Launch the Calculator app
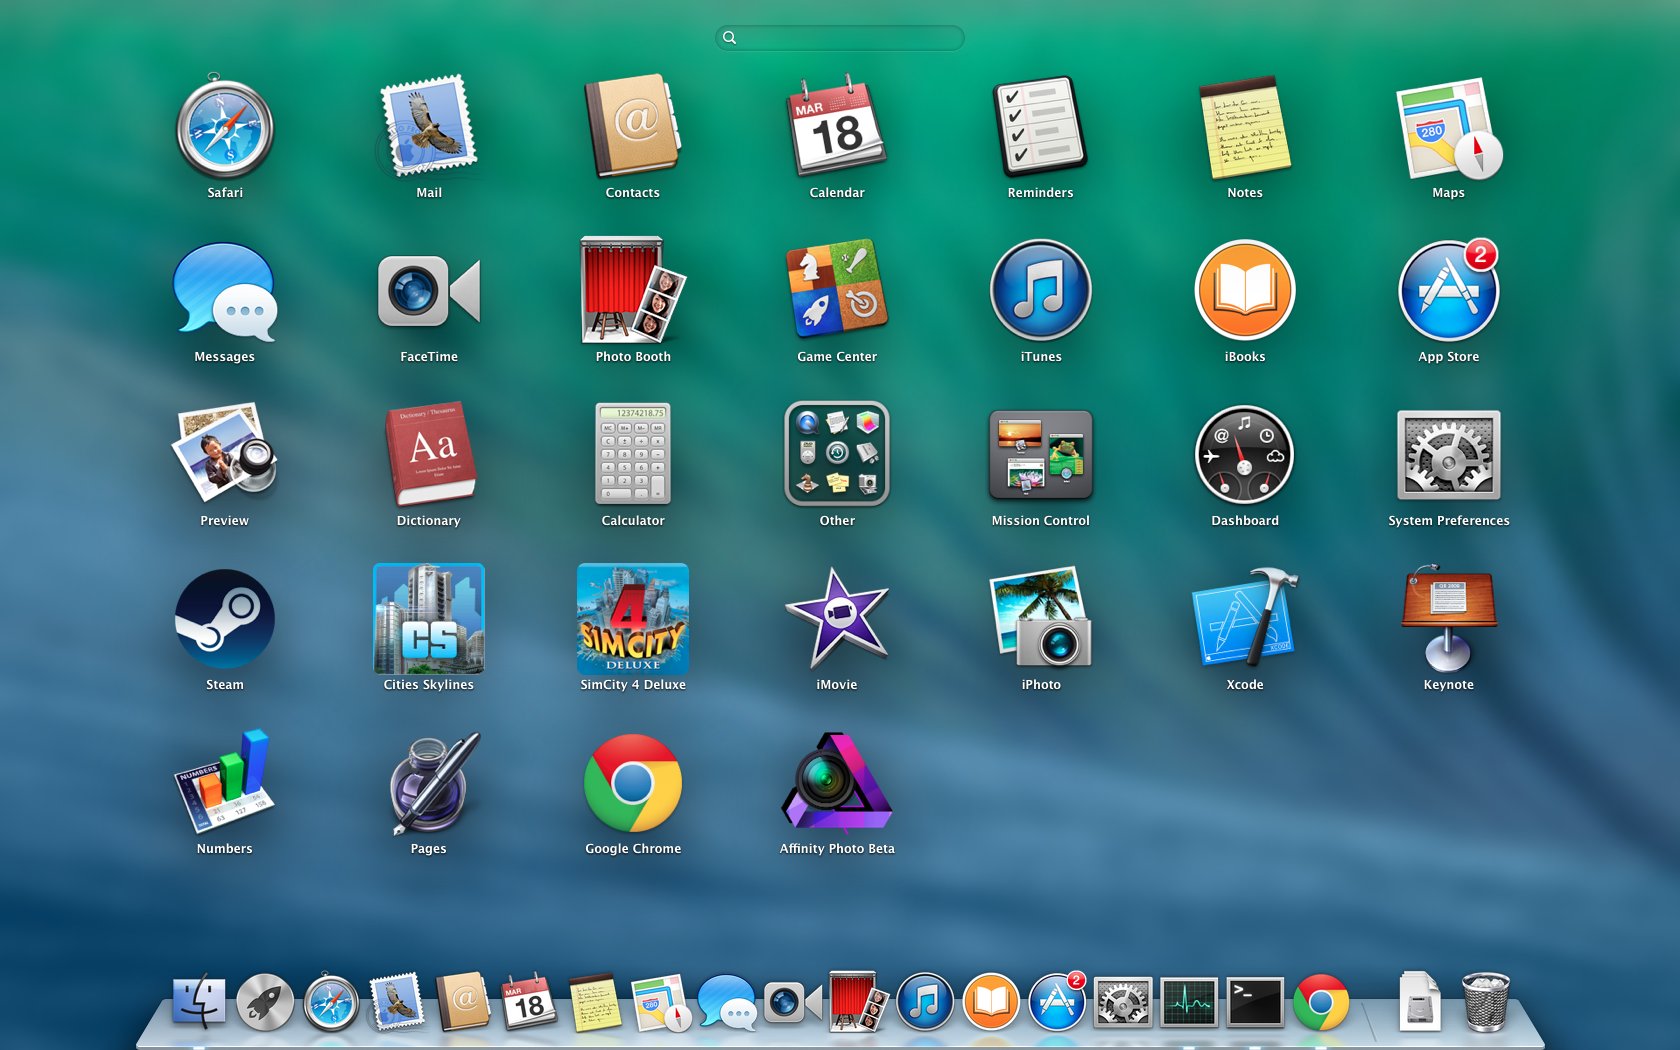This screenshot has width=1680, height=1050. 633,454
